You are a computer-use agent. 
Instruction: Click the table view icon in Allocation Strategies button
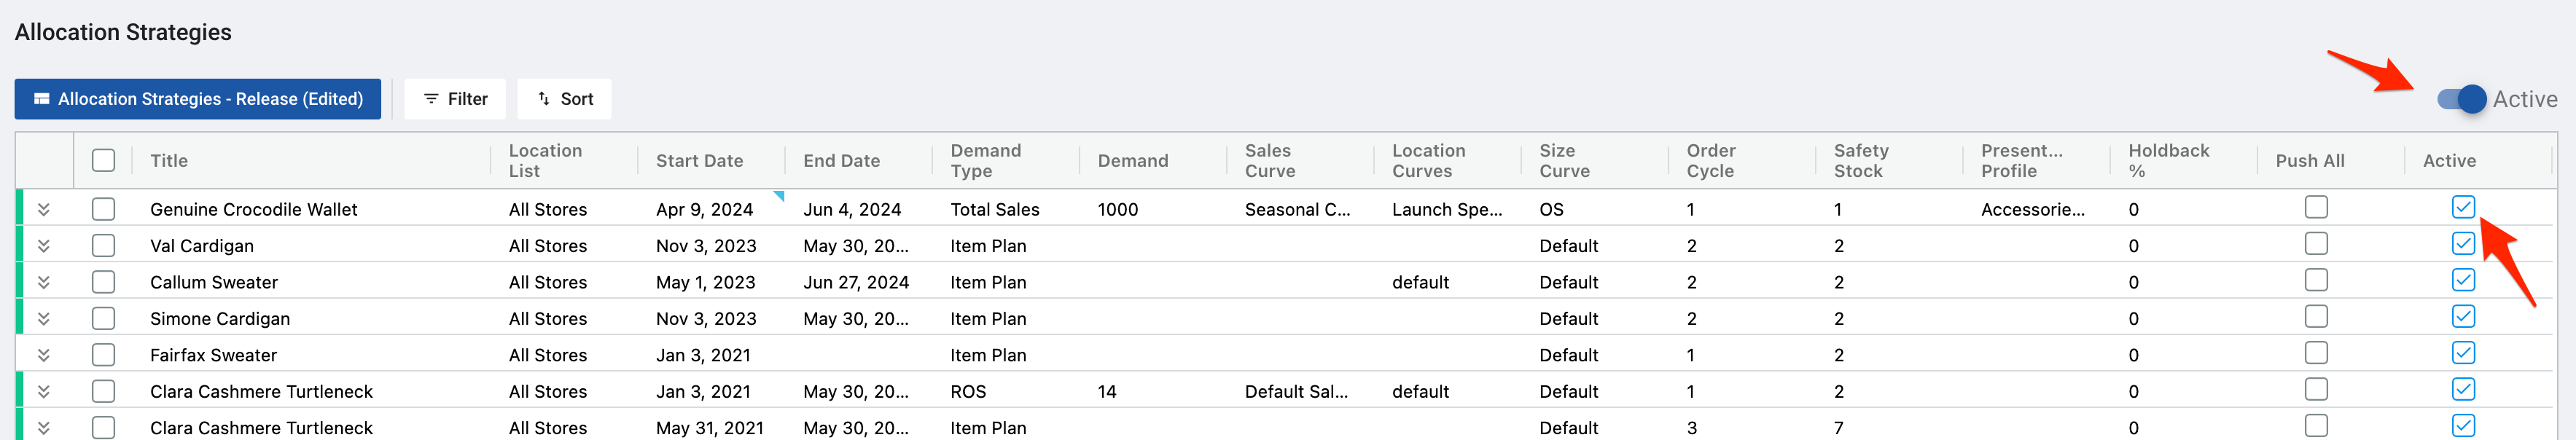point(42,99)
